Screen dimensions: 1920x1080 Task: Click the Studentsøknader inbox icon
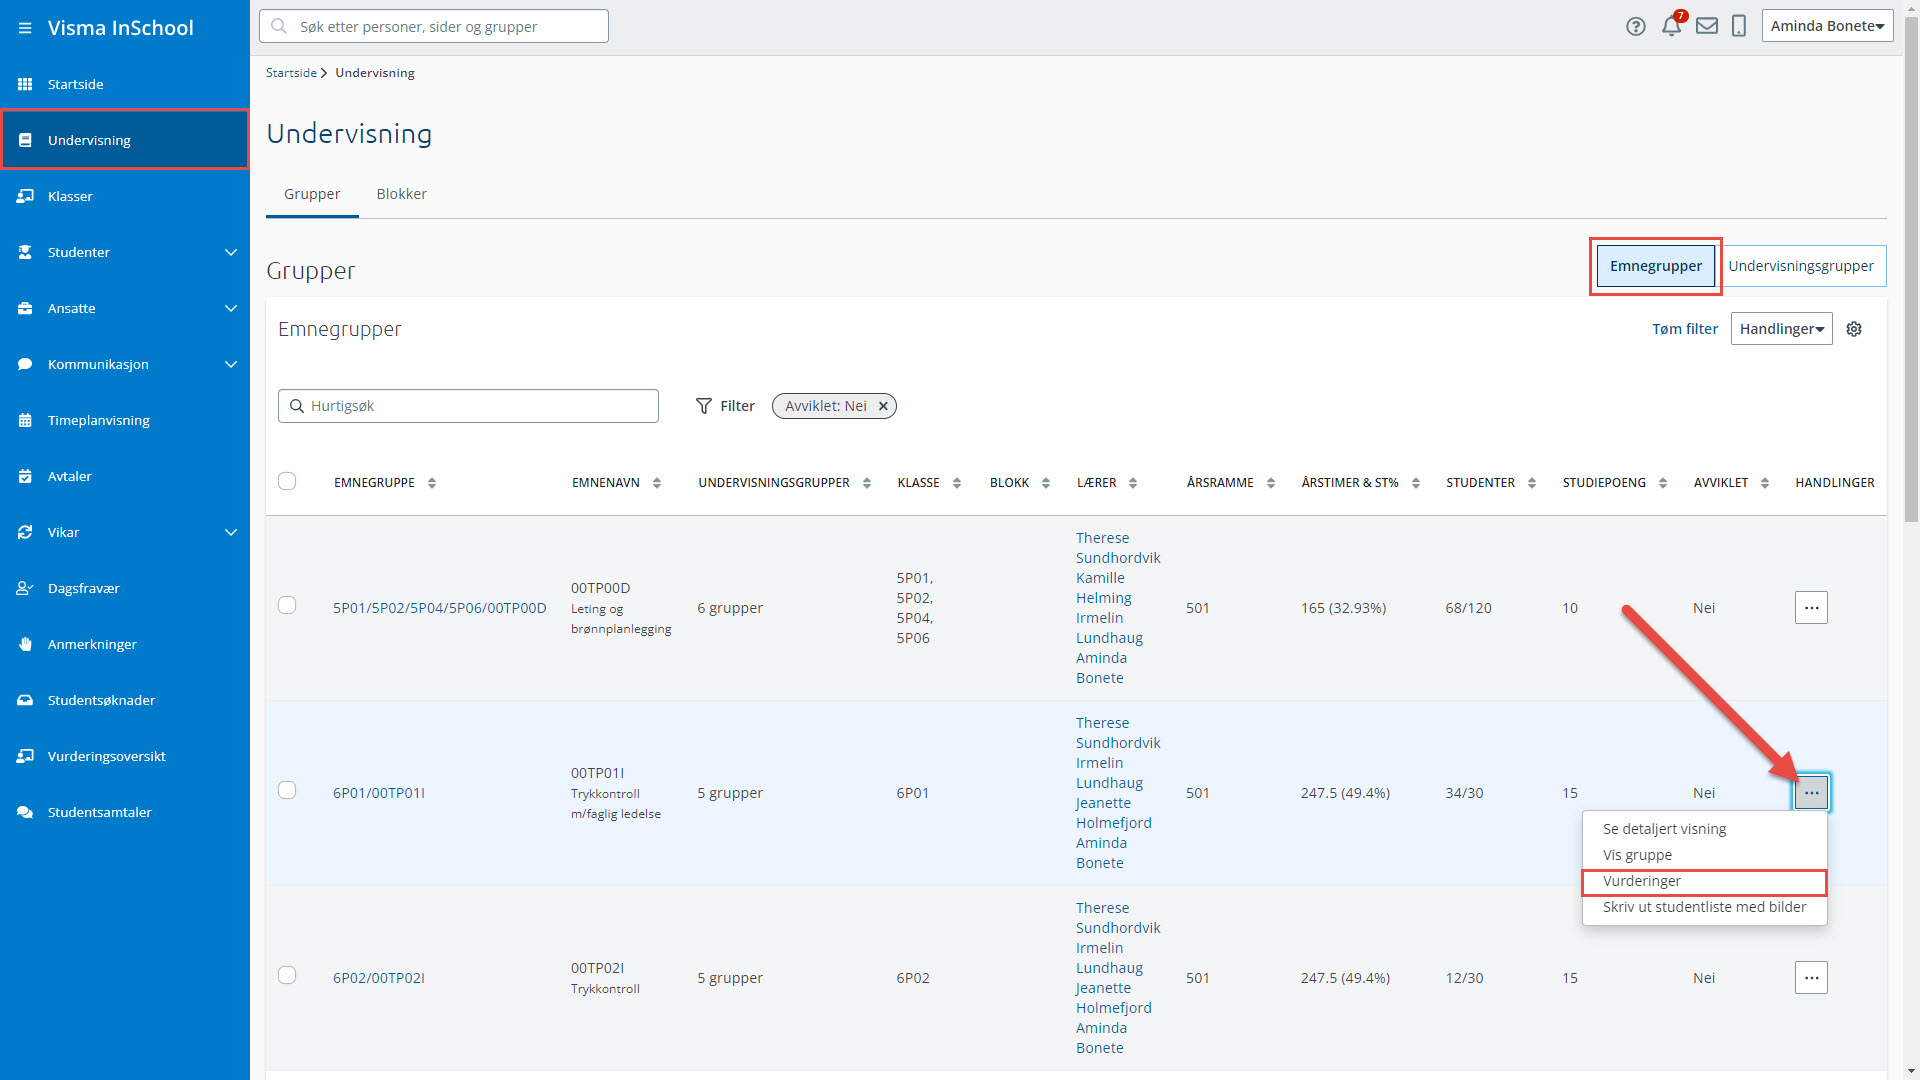point(25,700)
